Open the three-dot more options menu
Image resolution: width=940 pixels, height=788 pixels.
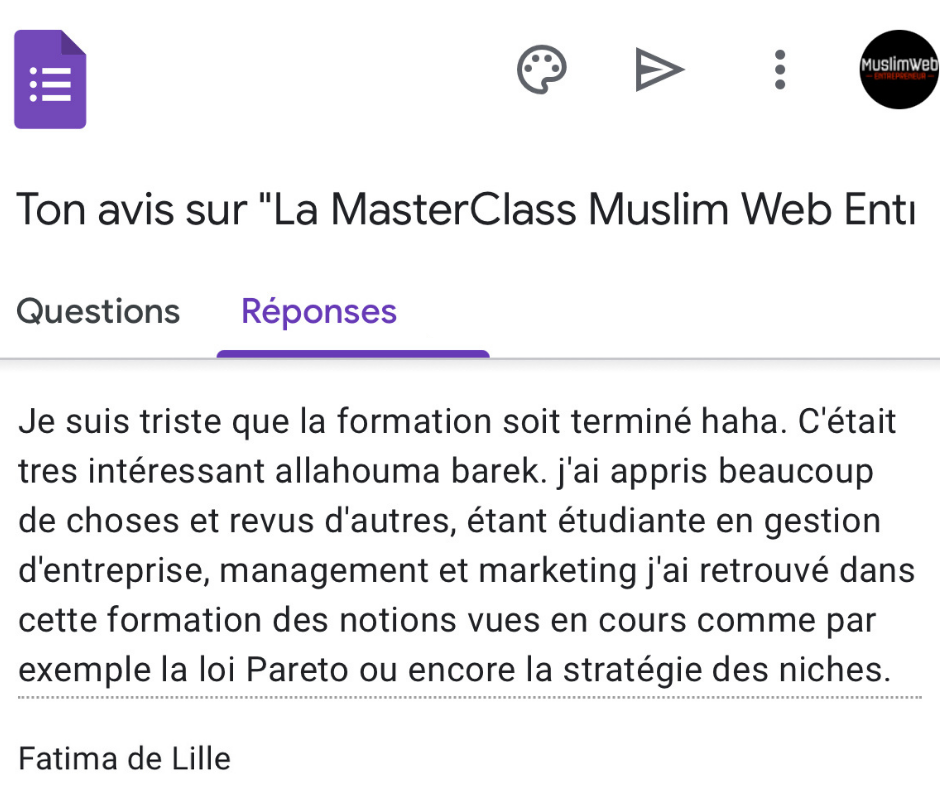[x=780, y=70]
